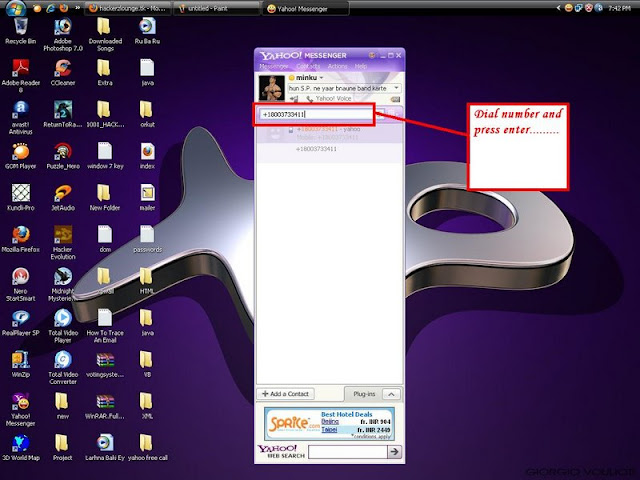Viewport: 640px width, 480px height.
Task: Open Yahoo! Messenger desktop shortcut
Action: [x=20, y=409]
